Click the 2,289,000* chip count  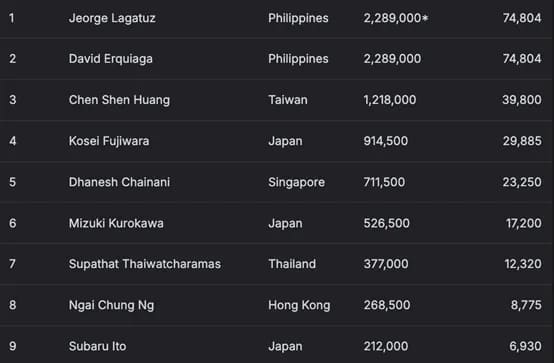click(x=396, y=18)
